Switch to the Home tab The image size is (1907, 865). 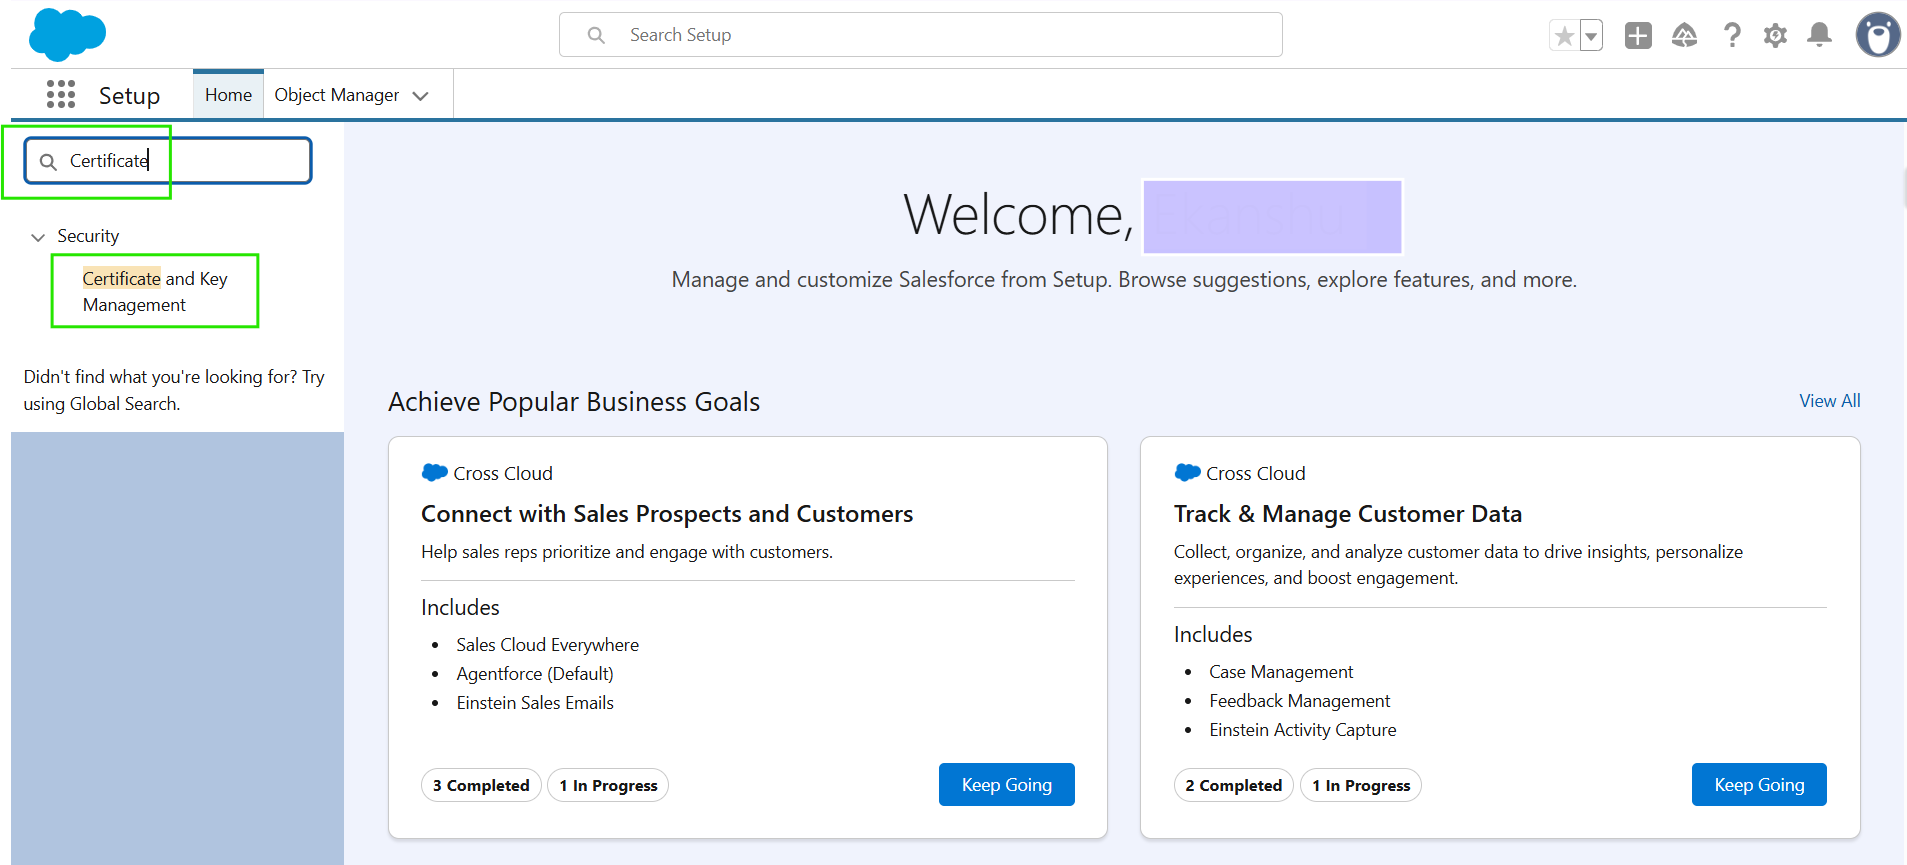point(228,95)
